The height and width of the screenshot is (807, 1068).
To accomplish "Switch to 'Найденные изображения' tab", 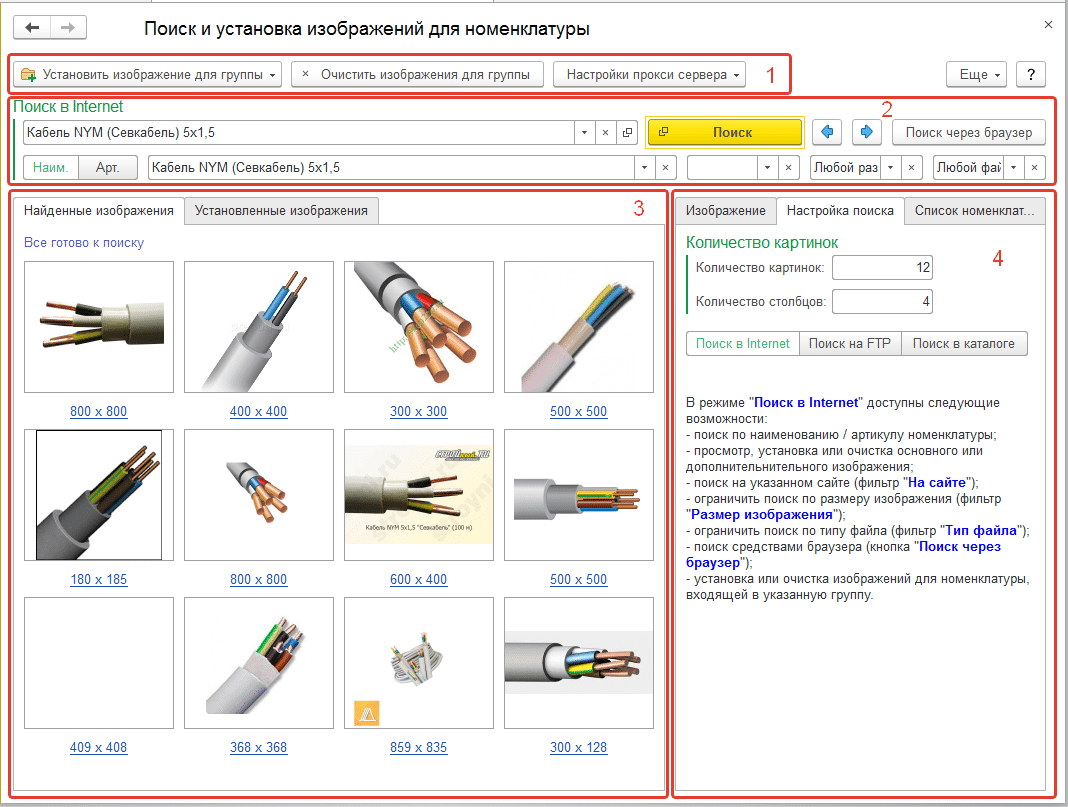I will (99, 211).
